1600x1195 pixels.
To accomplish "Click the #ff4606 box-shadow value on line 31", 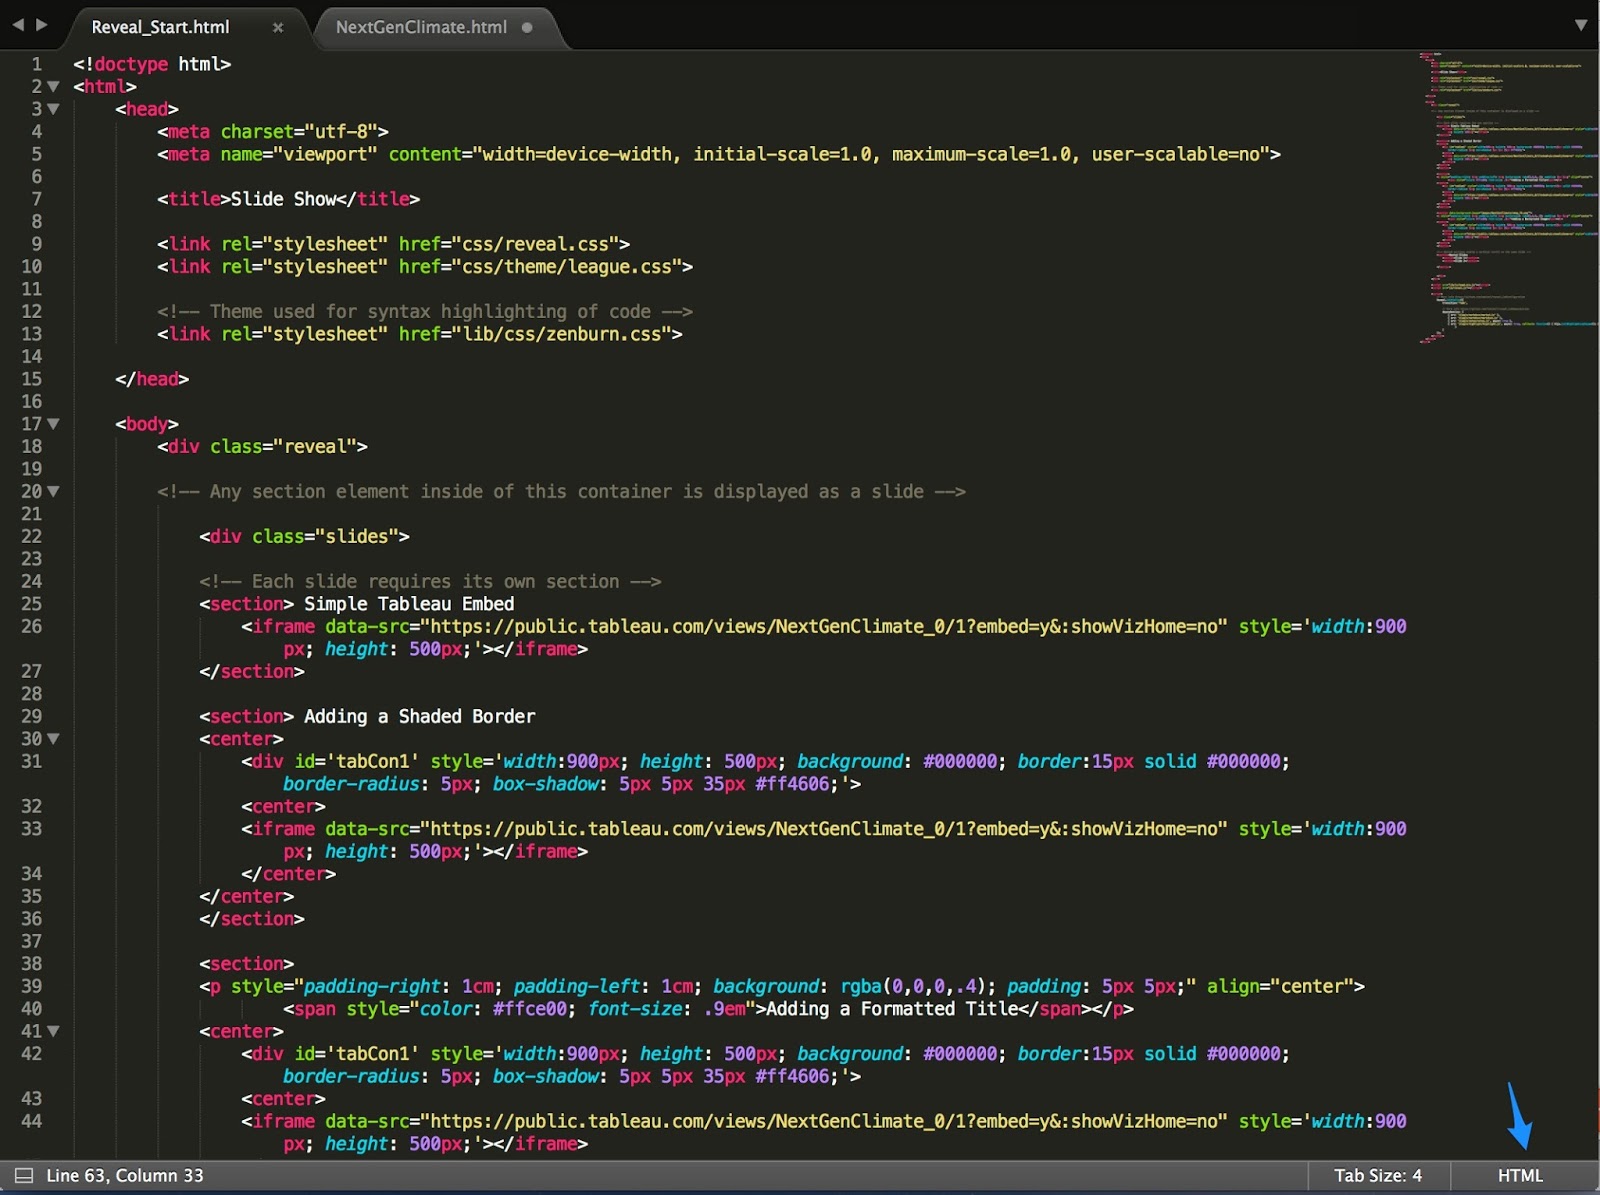I will [792, 784].
